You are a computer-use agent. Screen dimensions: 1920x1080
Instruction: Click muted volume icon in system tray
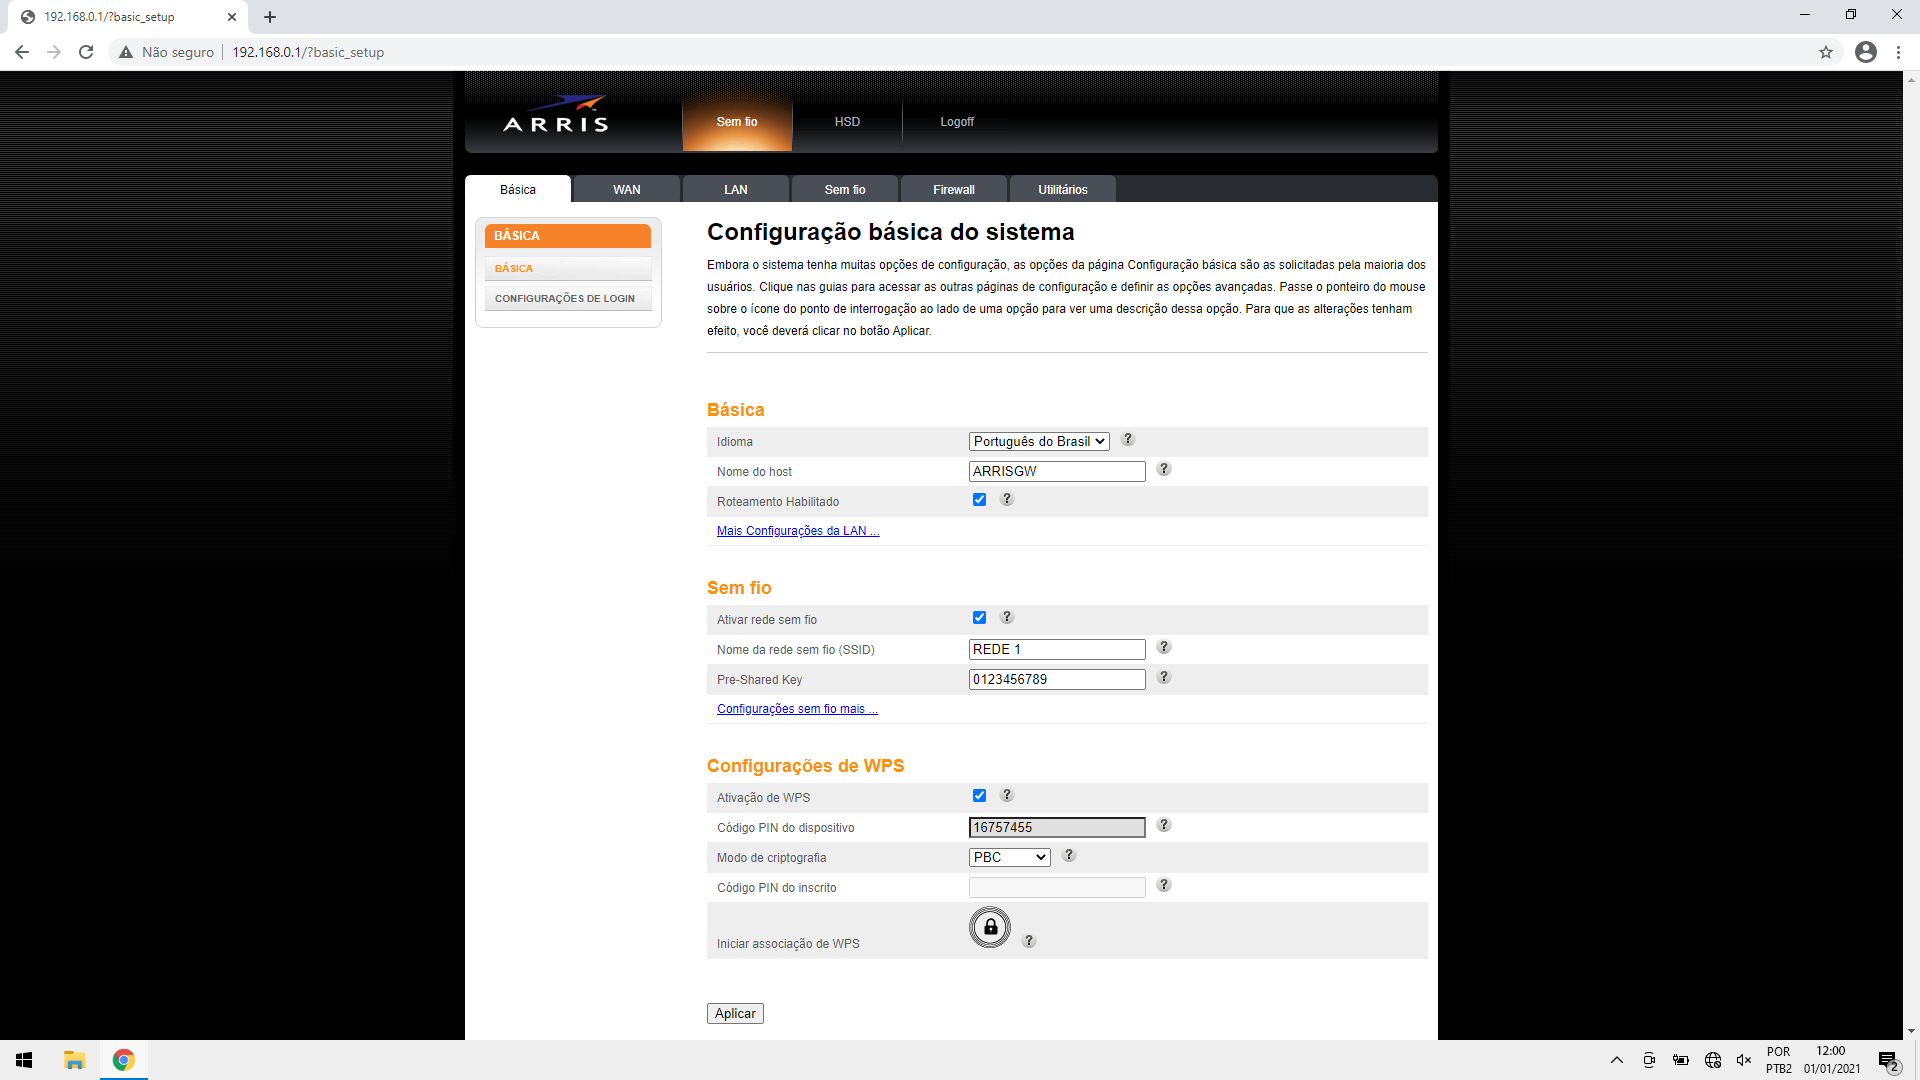pyautogui.click(x=1744, y=1060)
